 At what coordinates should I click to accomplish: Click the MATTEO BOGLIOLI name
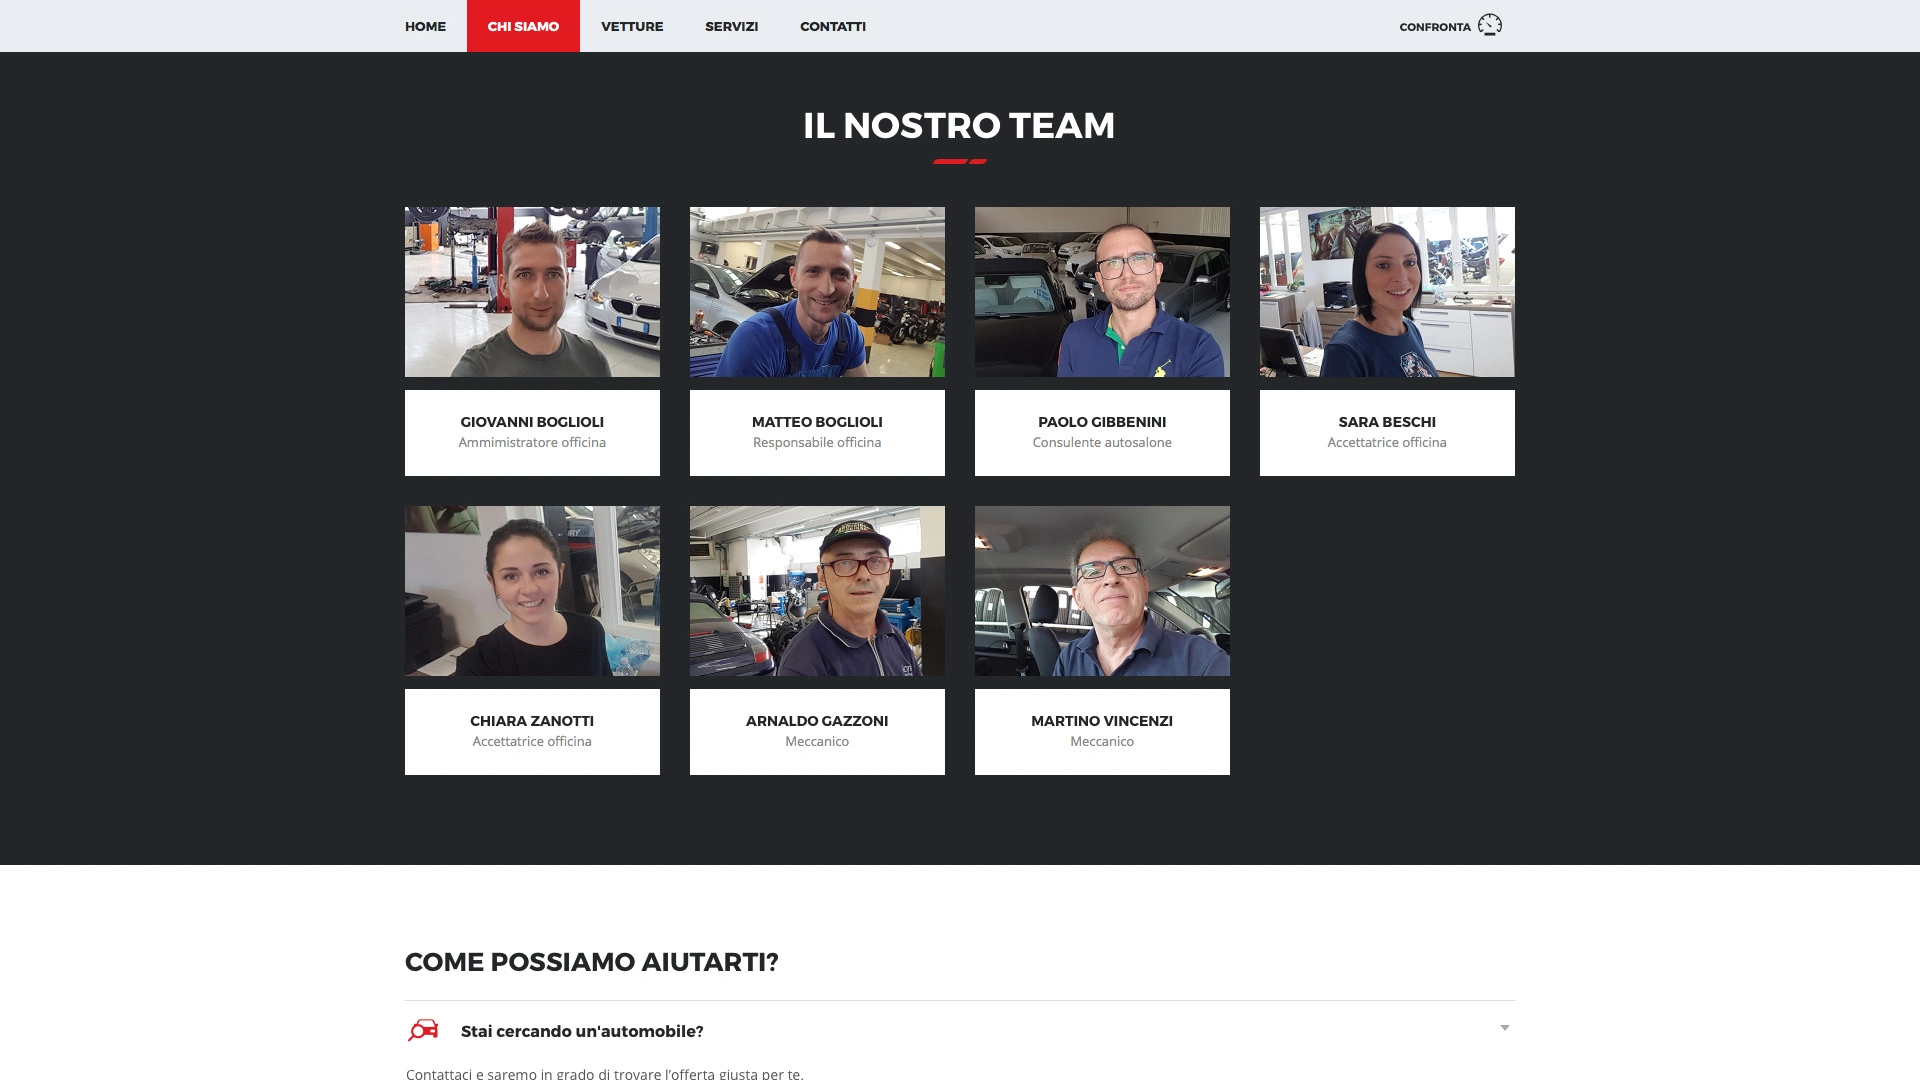817,422
